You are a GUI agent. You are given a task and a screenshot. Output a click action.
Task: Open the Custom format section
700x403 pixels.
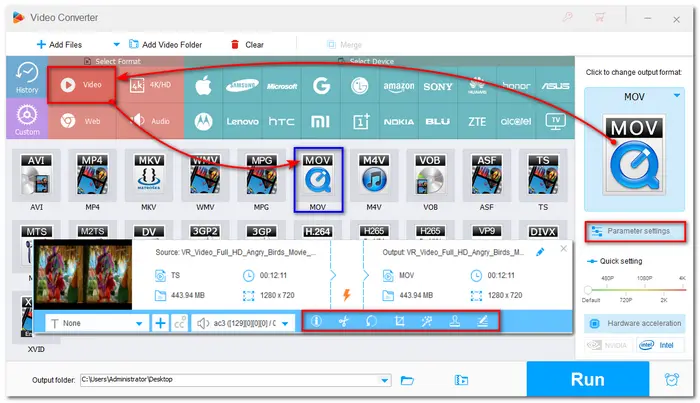pyautogui.click(x=27, y=119)
